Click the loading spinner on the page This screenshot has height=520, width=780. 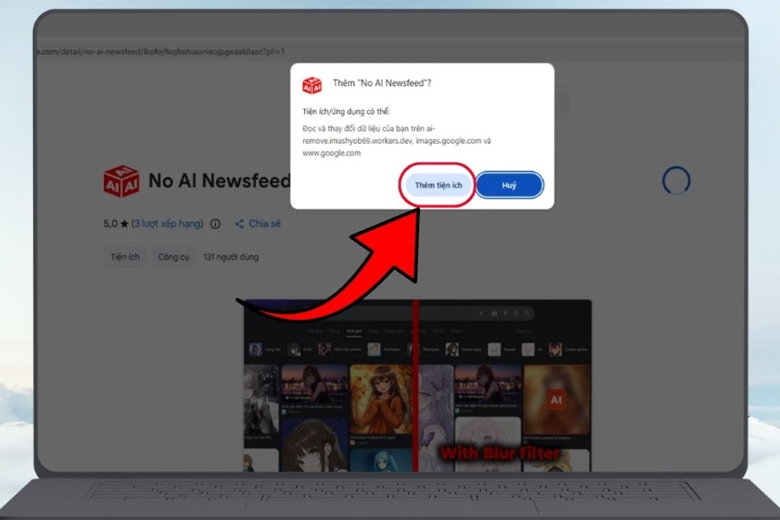pyautogui.click(x=676, y=181)
